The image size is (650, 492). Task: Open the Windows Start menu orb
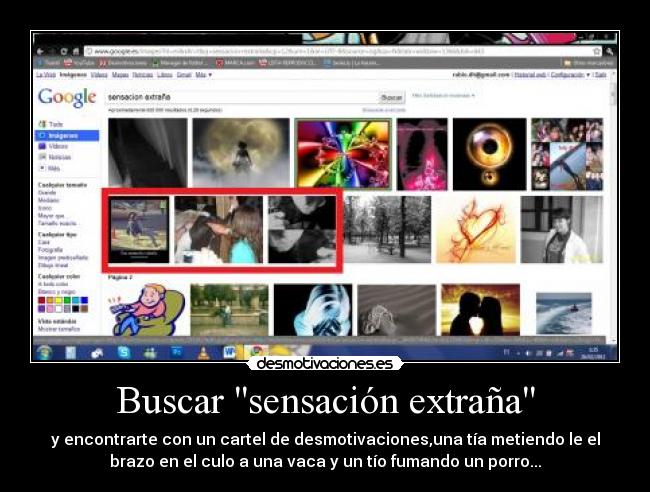click(44, 353)
